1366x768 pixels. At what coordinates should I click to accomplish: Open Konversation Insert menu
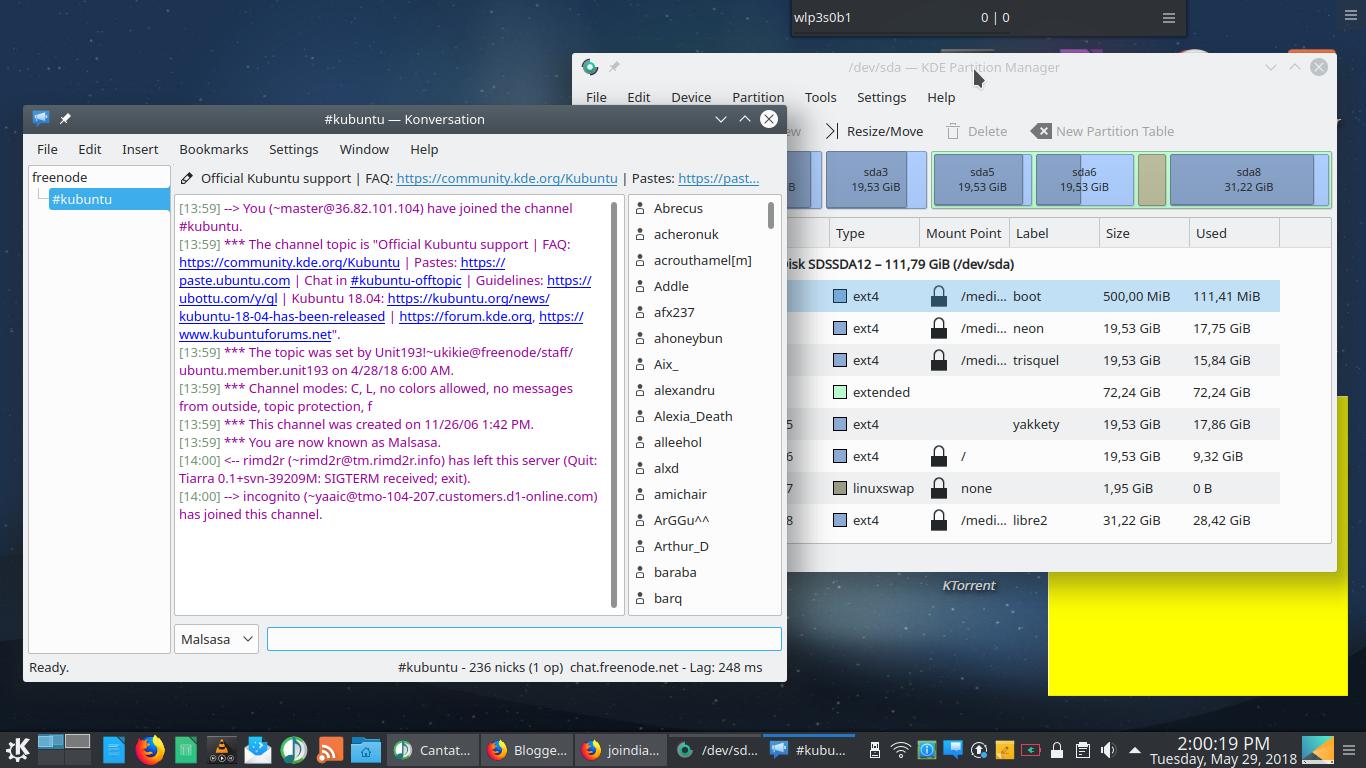140,149
